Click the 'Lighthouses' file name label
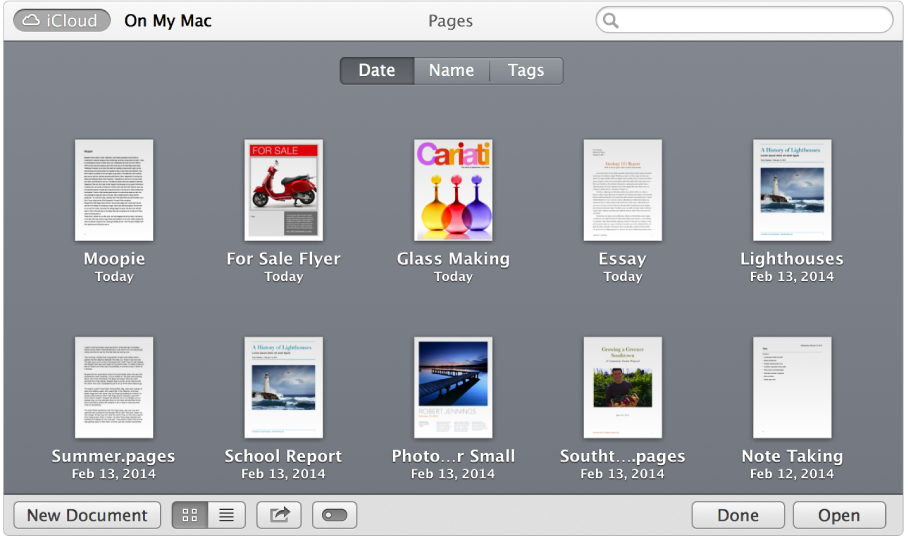 (792, 259)
